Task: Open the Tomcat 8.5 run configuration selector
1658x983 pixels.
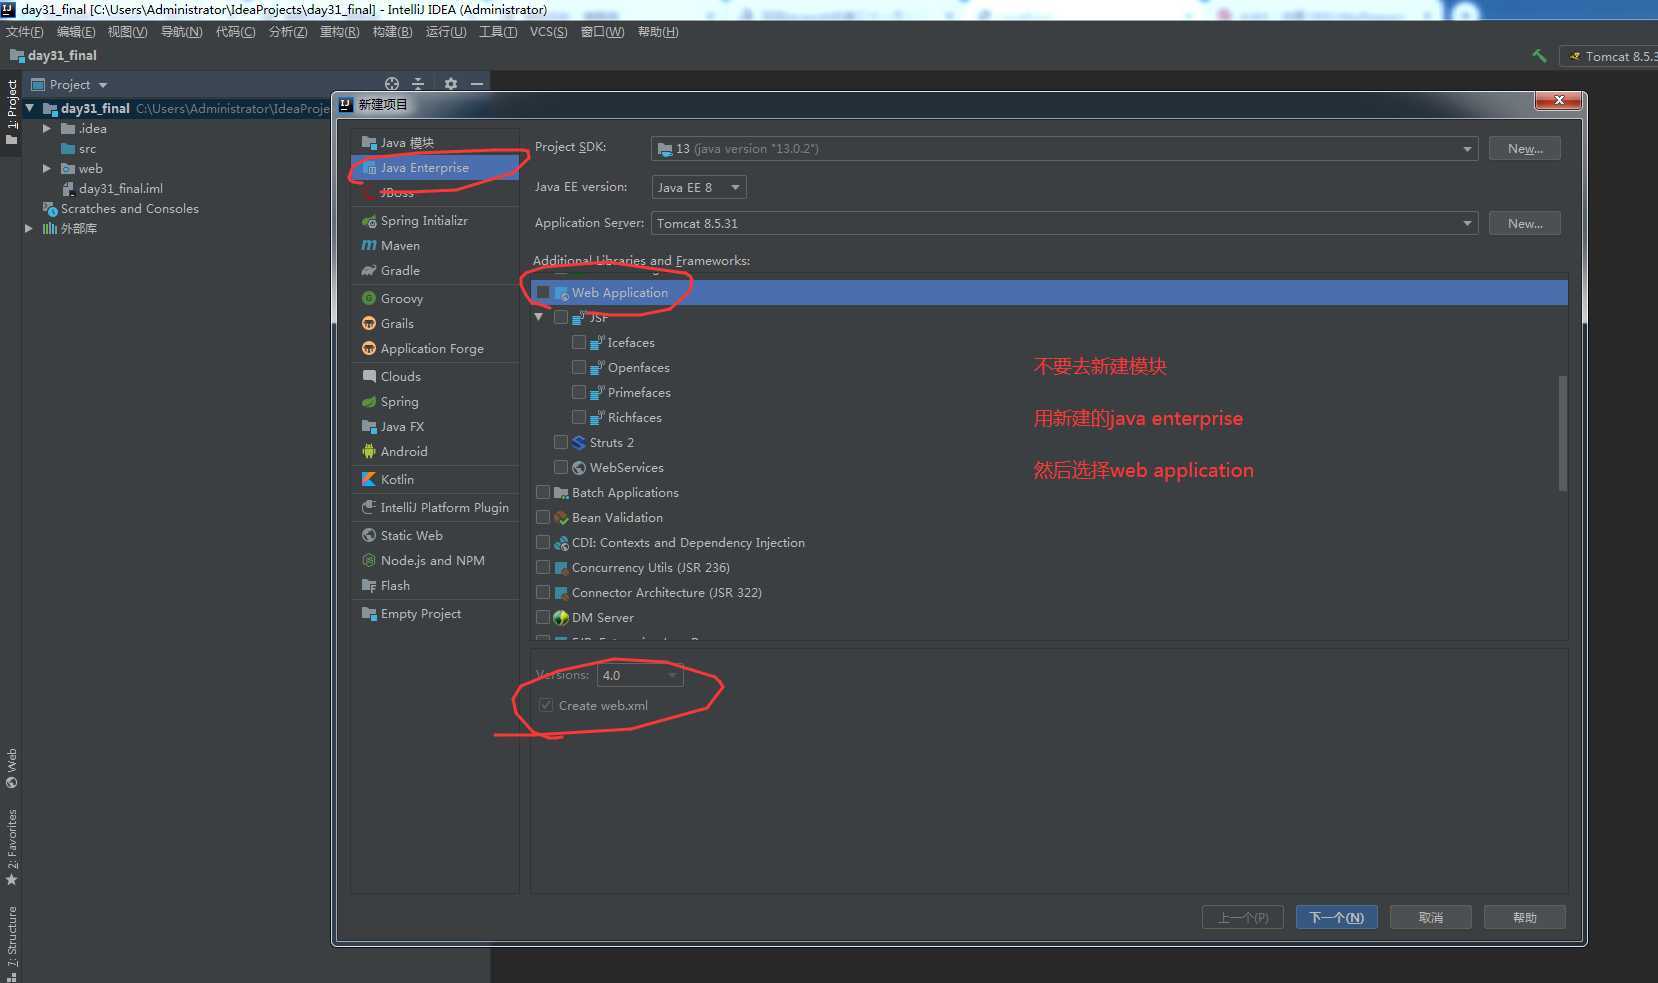Action: 1609,56
